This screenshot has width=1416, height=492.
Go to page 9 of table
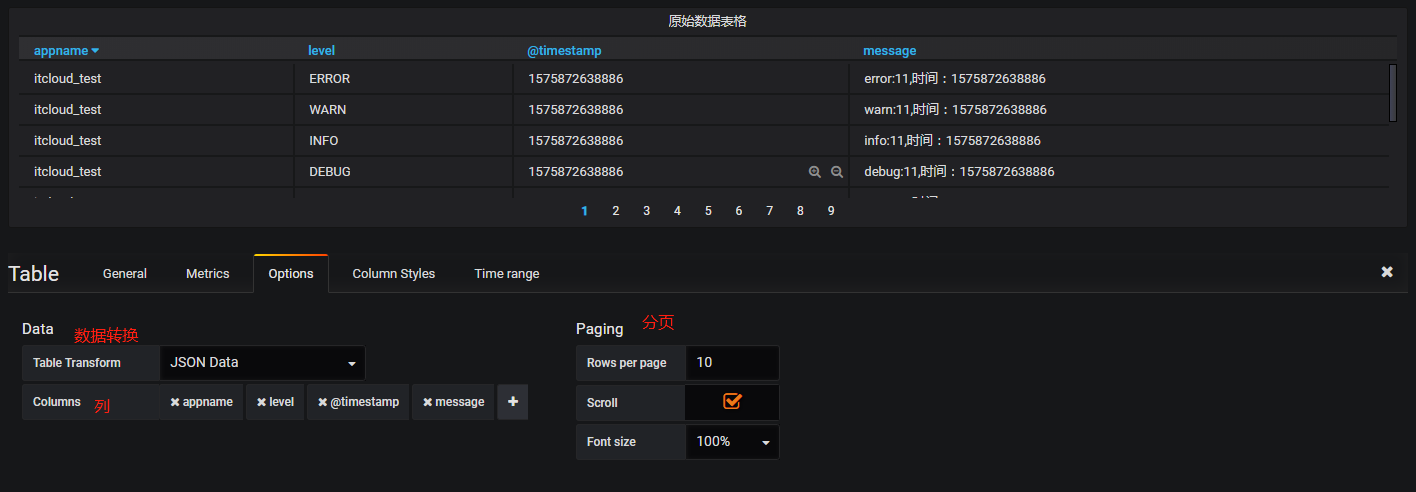click(831, 211)
